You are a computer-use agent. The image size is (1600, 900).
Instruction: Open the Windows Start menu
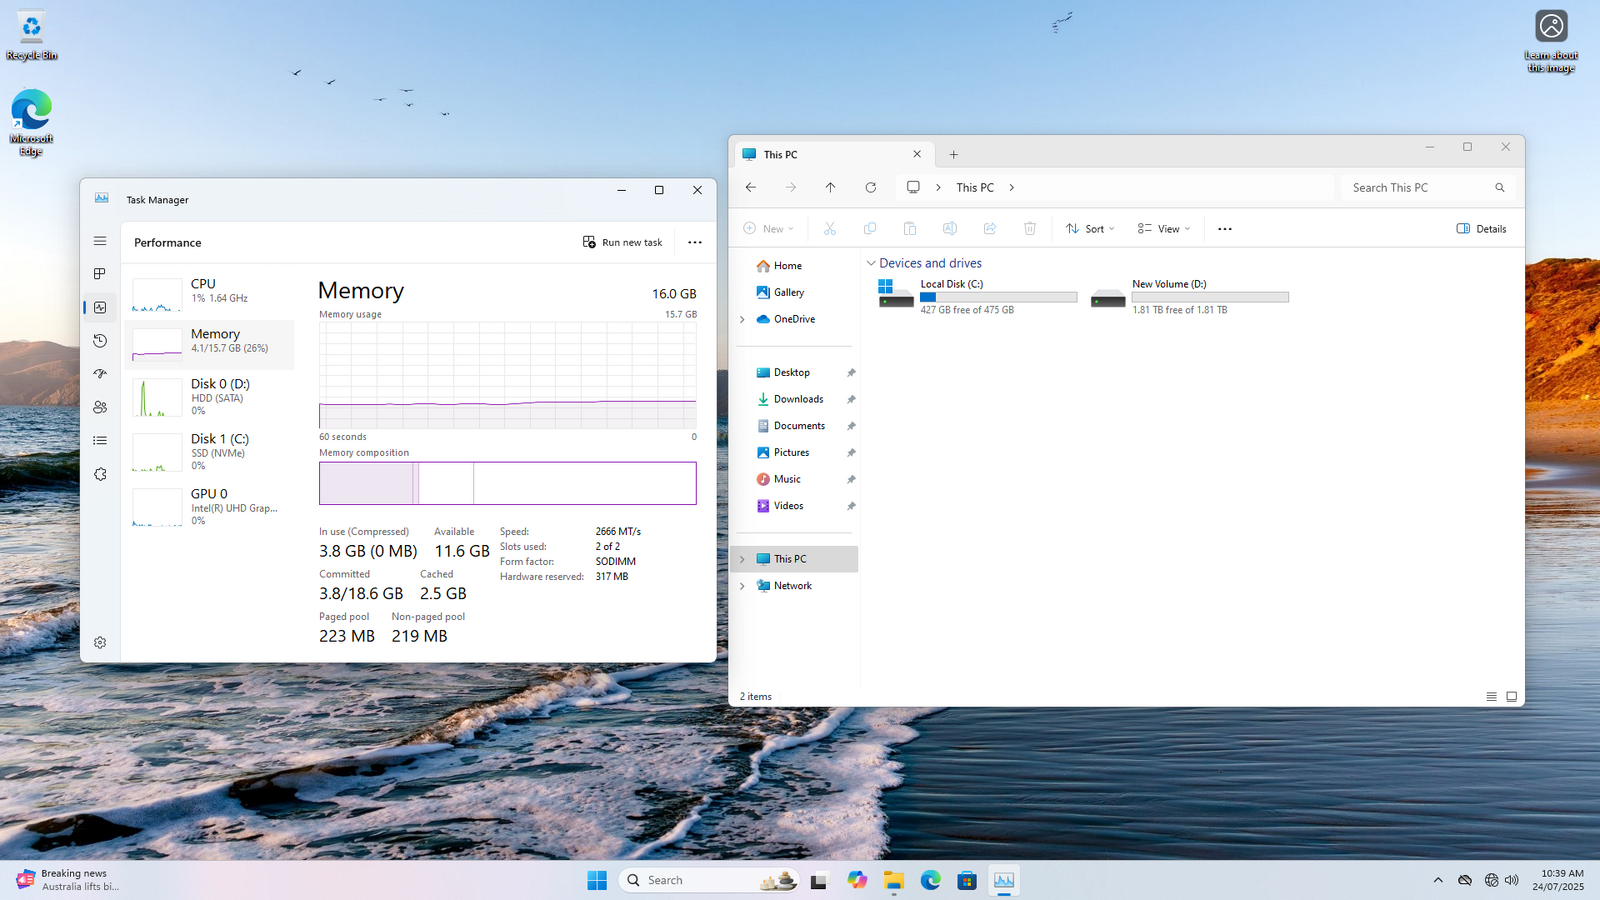pyautogui.click(x=597, y=880)
